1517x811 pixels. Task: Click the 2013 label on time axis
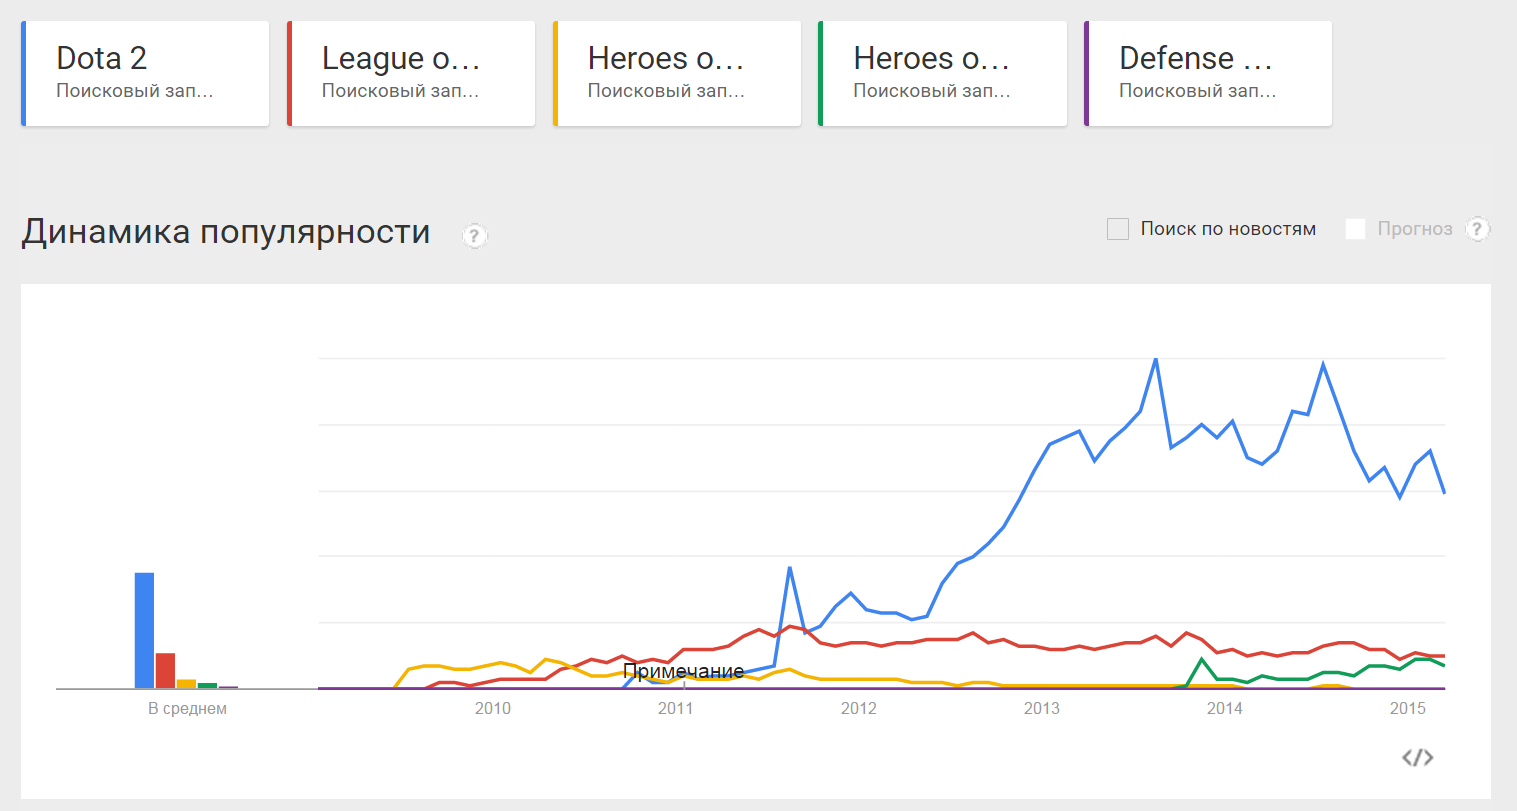[1041, 709]
